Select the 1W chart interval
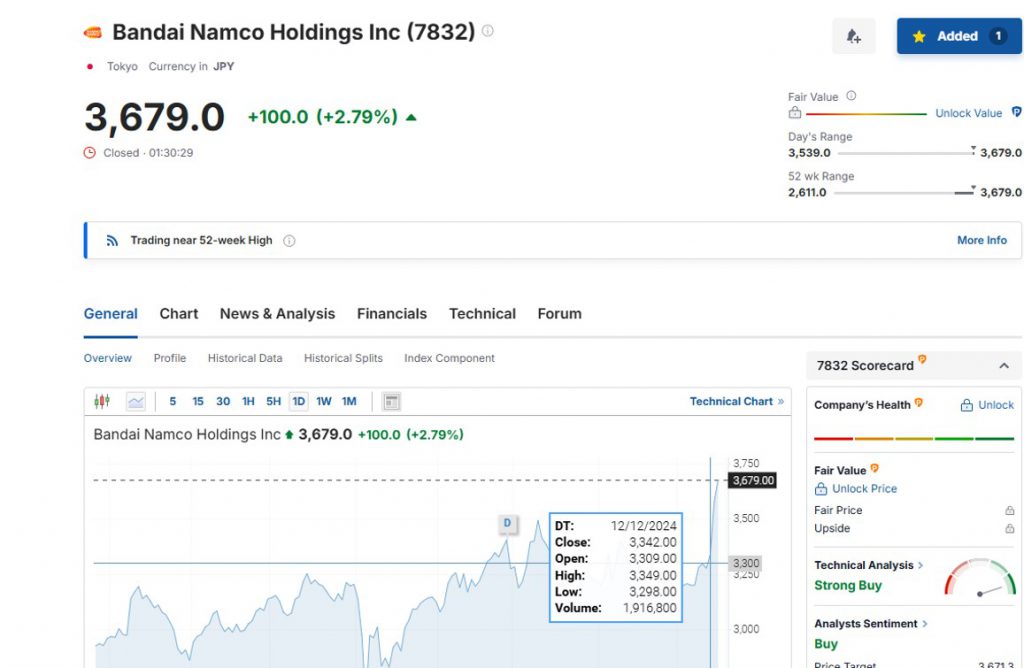The image size is (1024, 668). 324,402
